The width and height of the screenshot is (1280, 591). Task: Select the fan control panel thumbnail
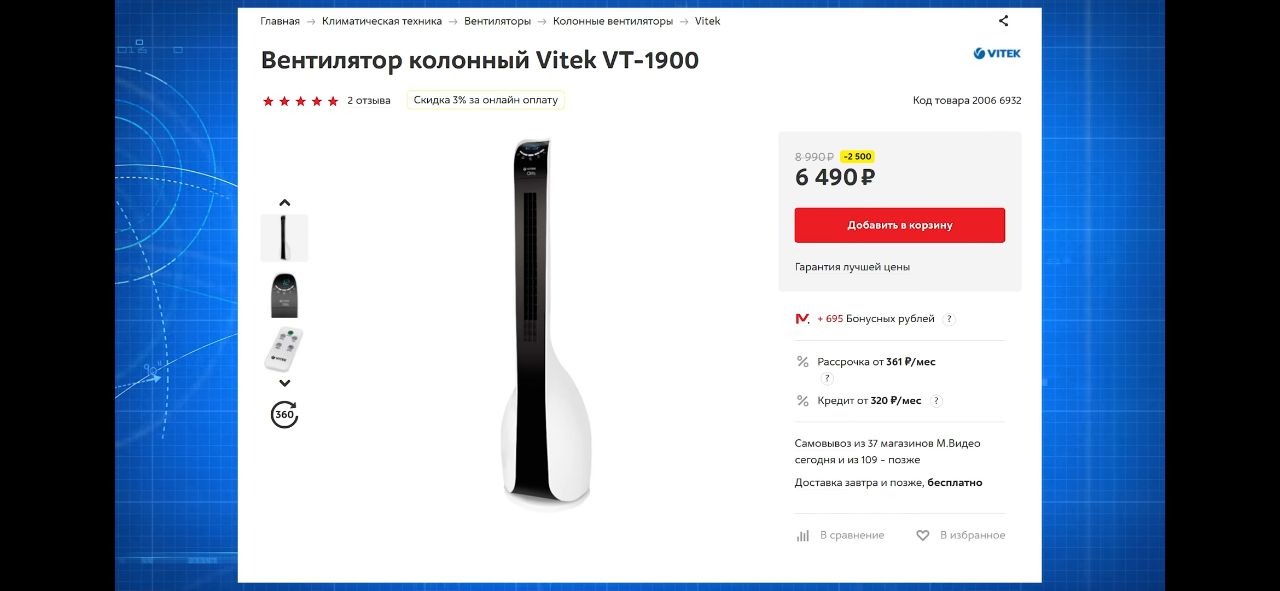[x=284, y=295]
